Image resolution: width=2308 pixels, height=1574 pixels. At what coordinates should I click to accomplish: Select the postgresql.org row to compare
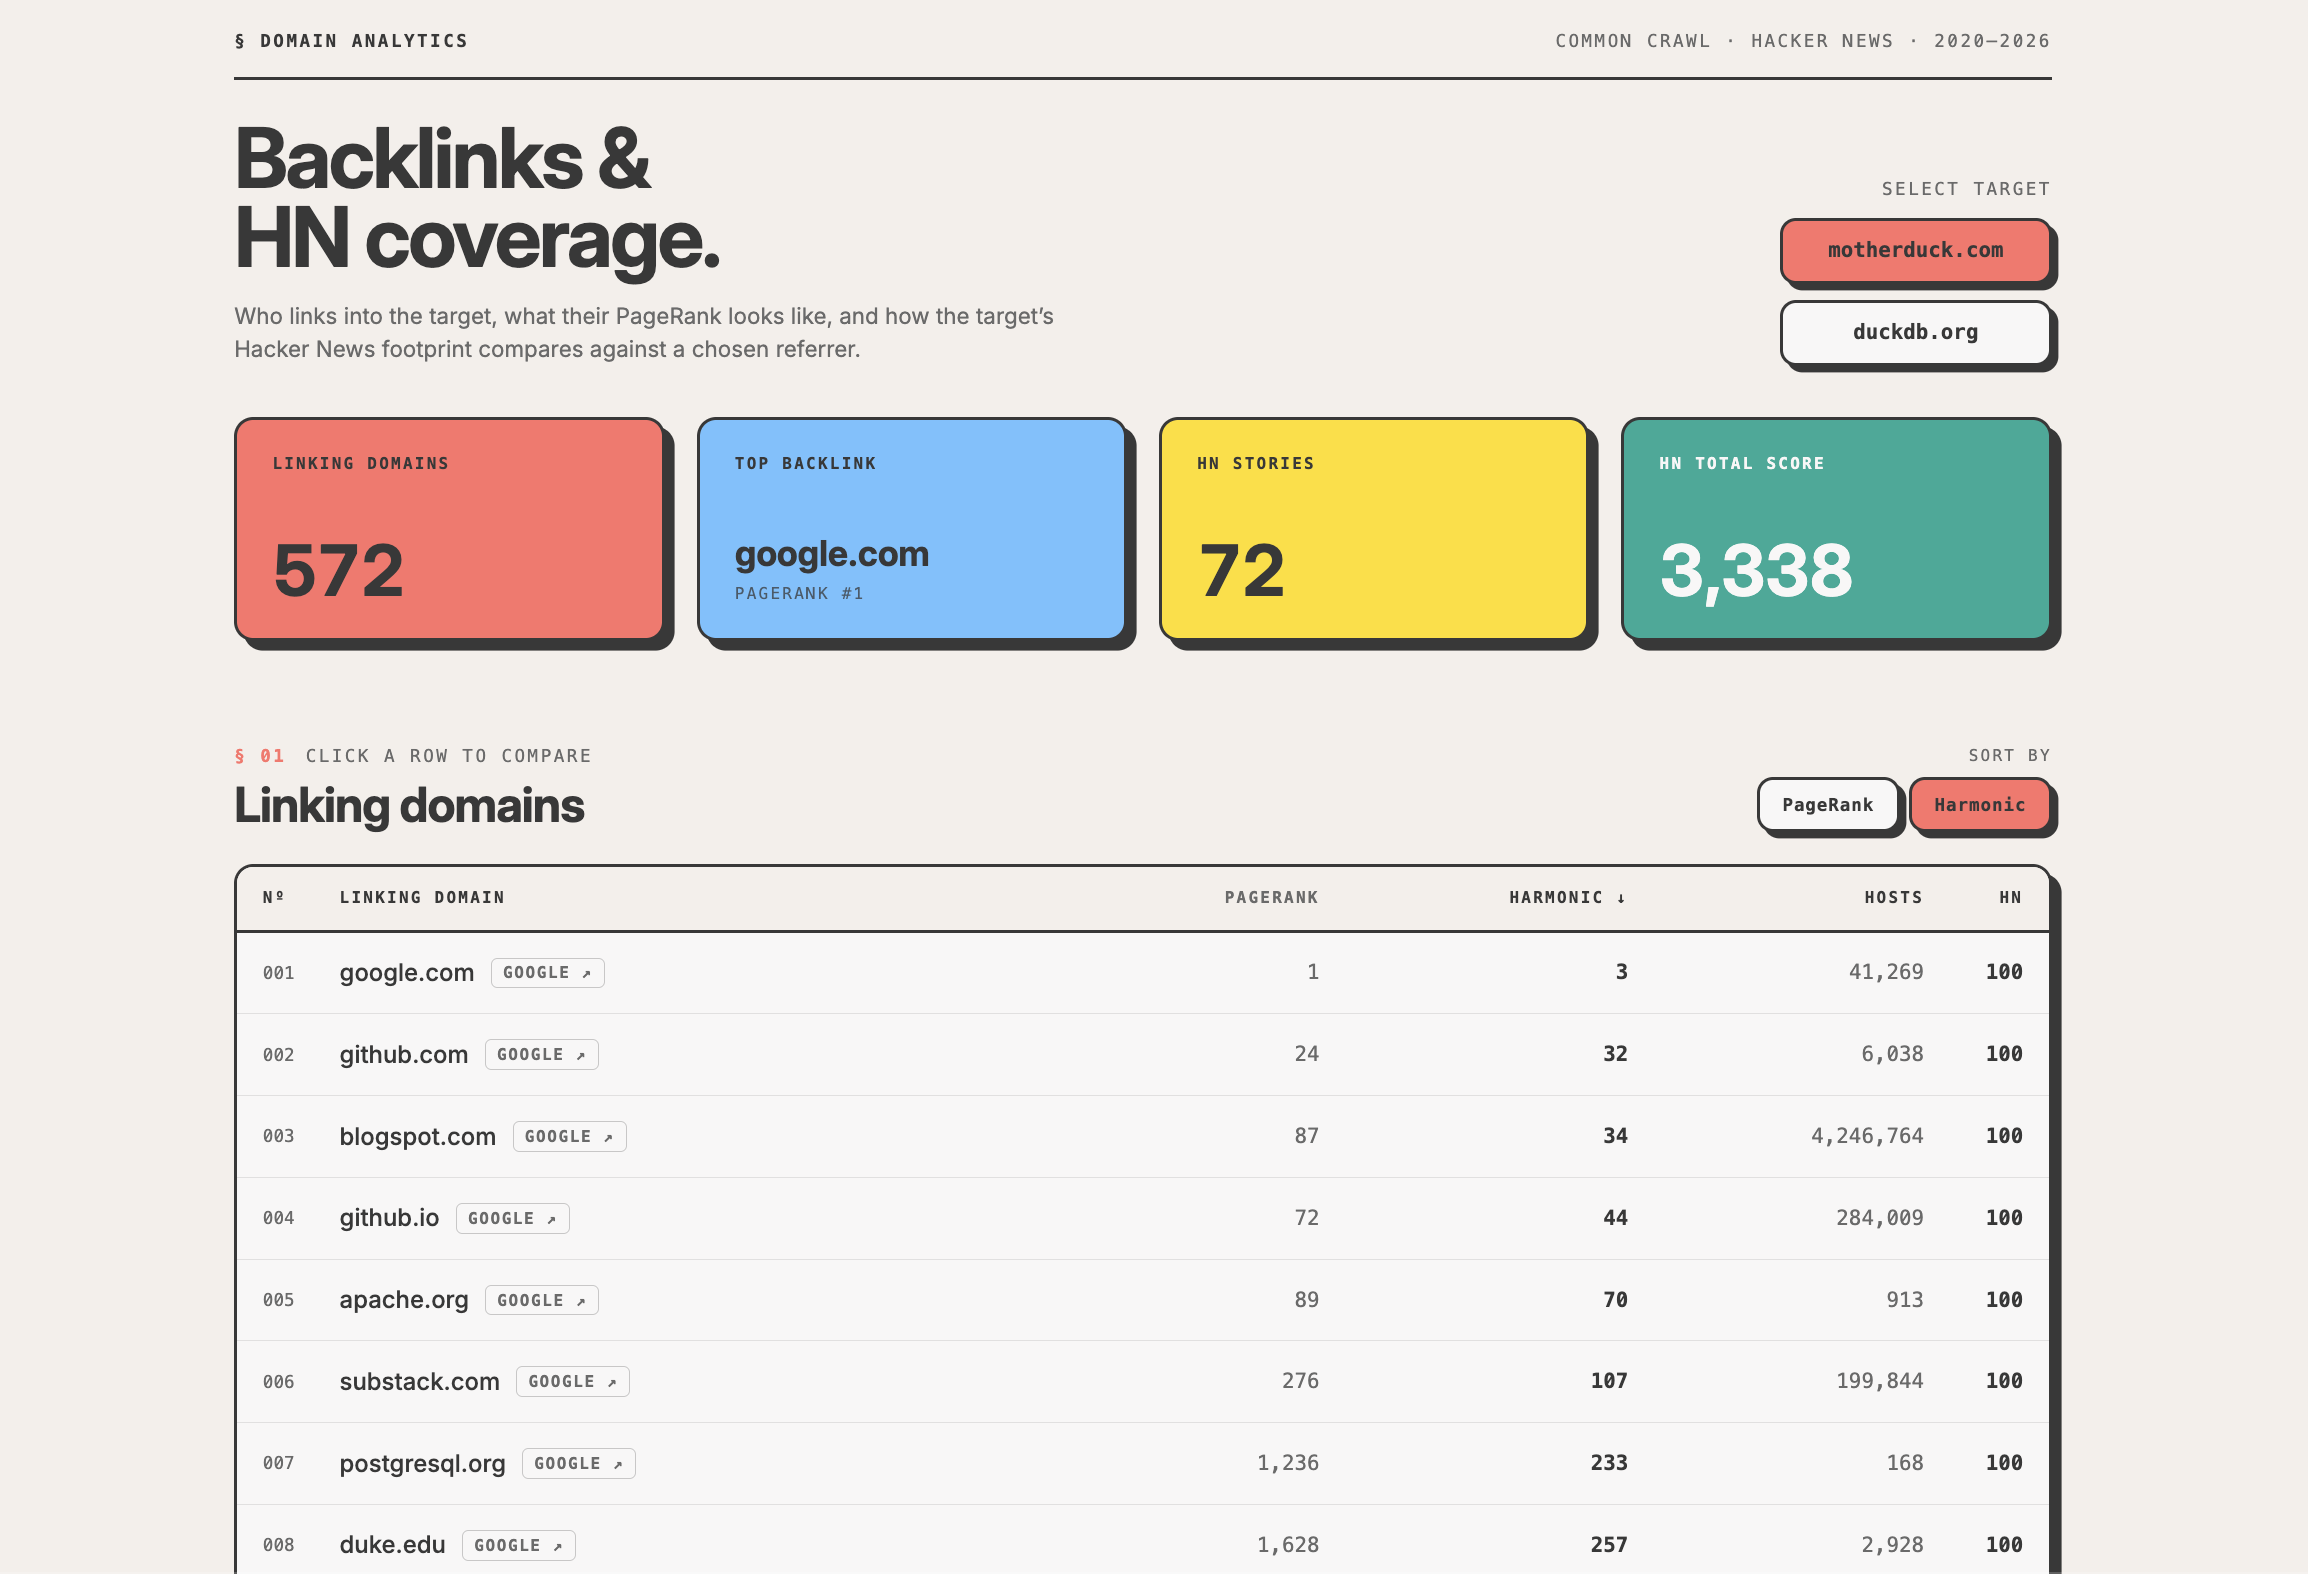pyautogui.click(x=1142, y=1464)
